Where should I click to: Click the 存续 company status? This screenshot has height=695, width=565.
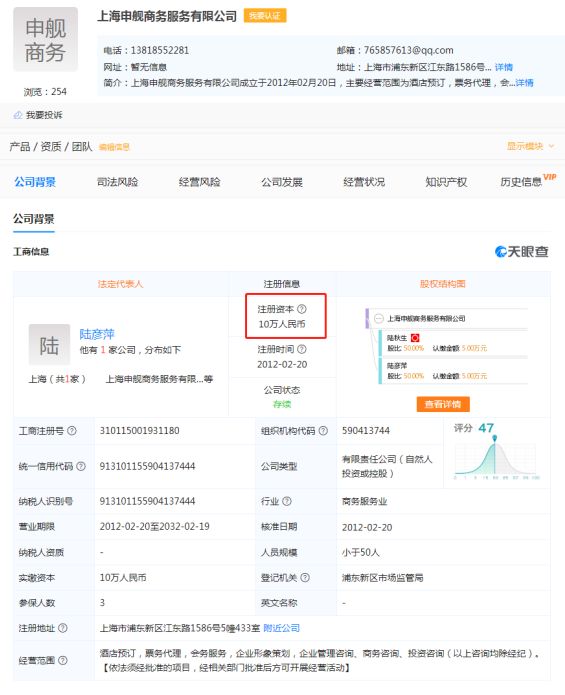point(282,404)
